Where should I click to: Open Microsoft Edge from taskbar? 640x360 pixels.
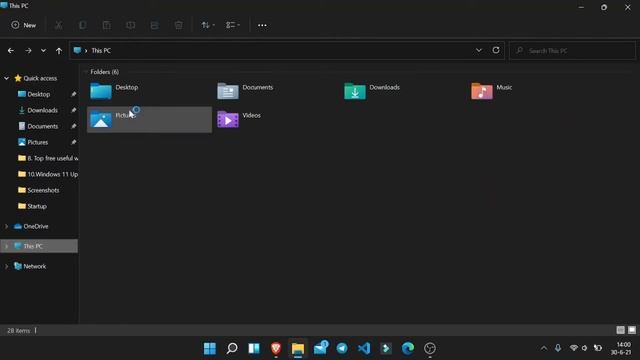408,348
